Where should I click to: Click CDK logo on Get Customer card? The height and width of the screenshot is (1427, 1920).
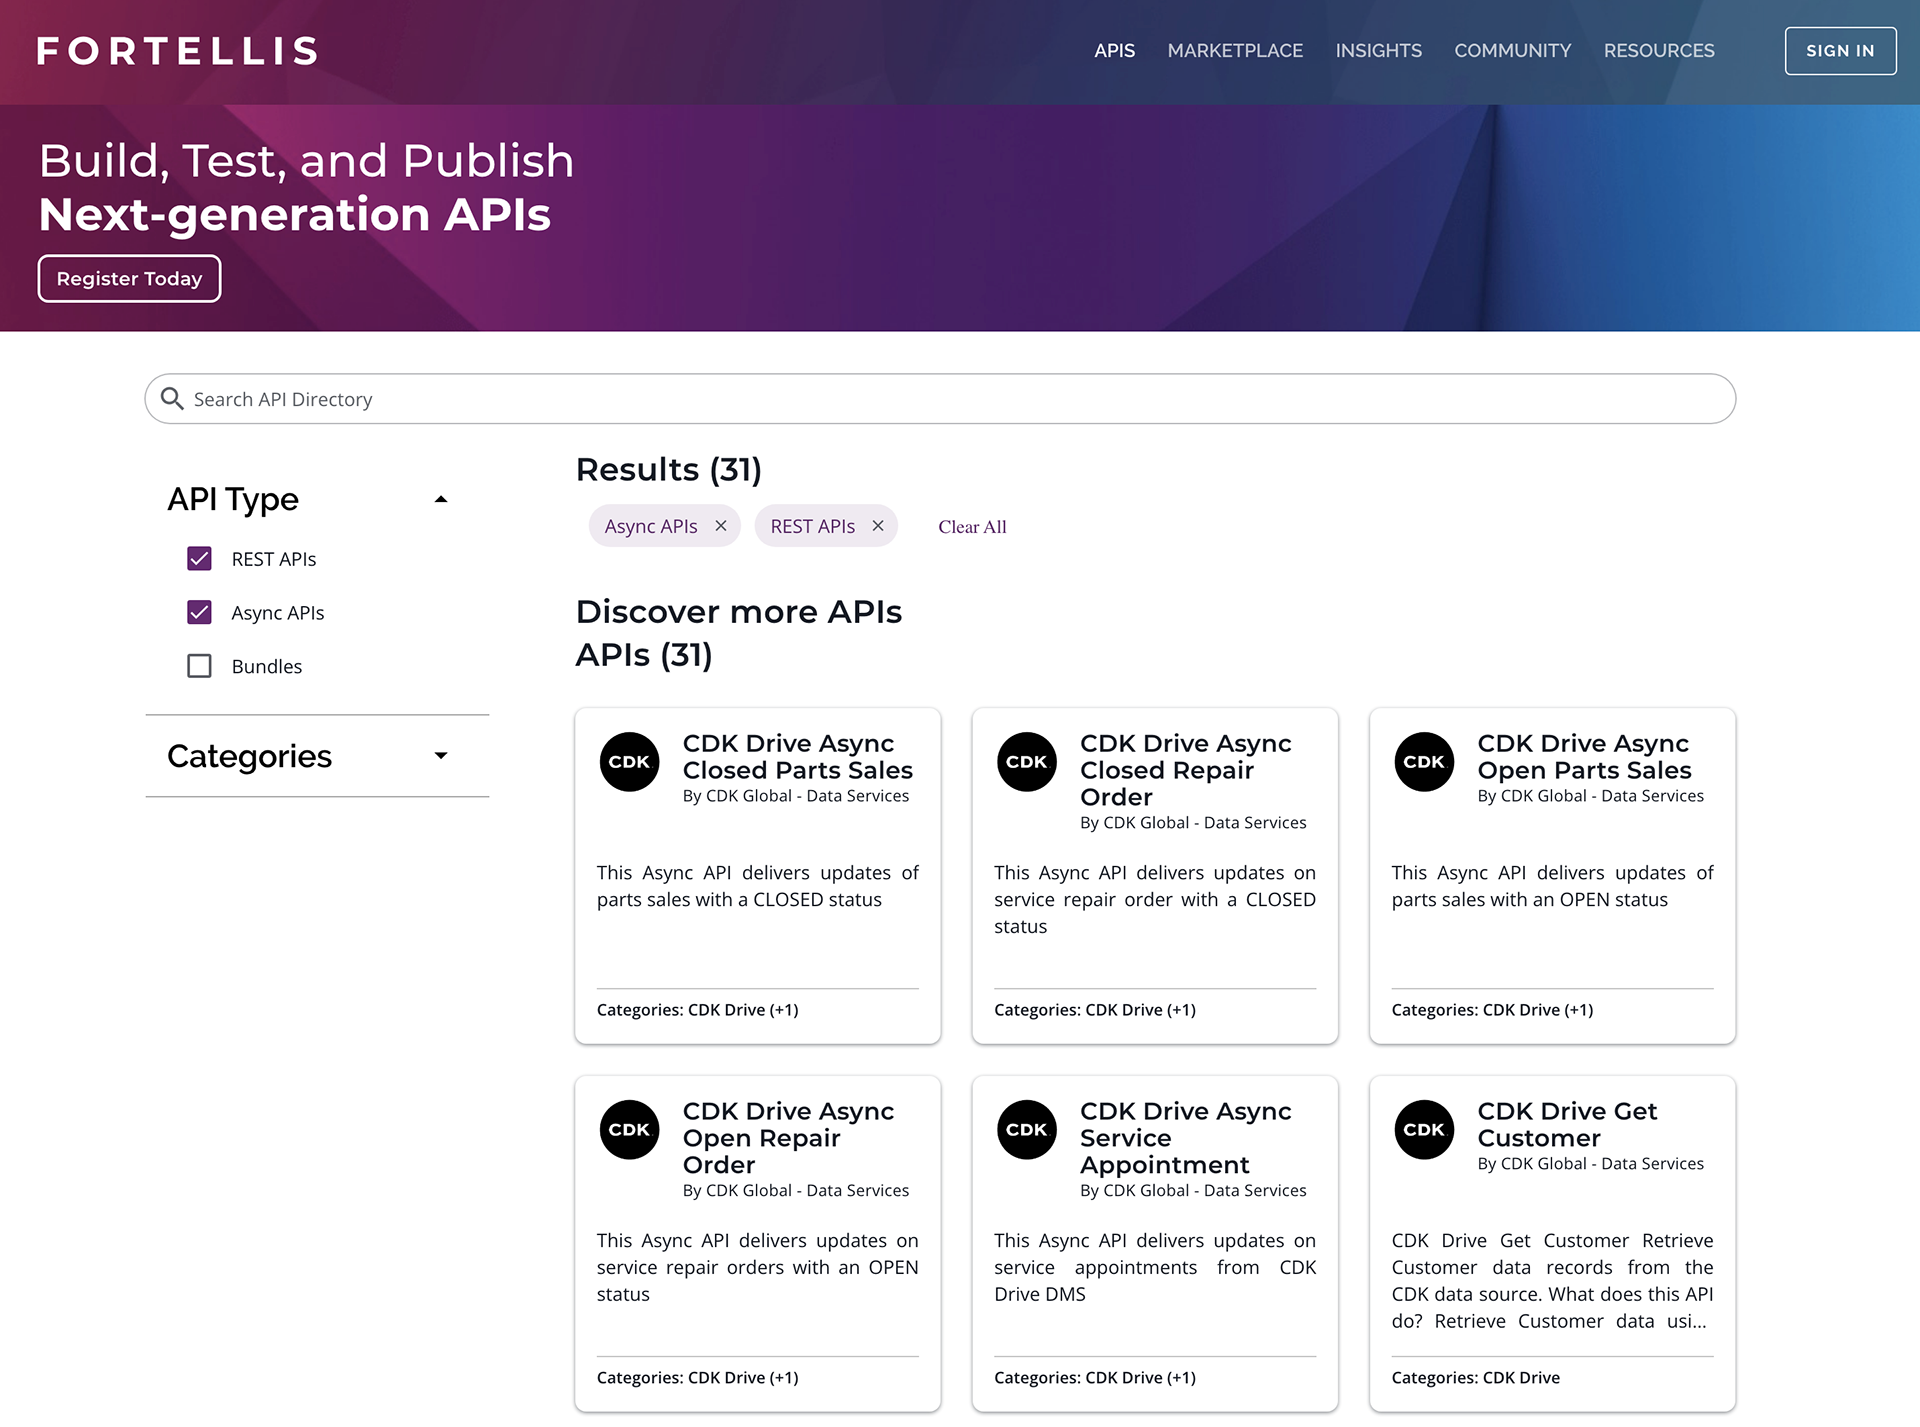[1424, 1130]
